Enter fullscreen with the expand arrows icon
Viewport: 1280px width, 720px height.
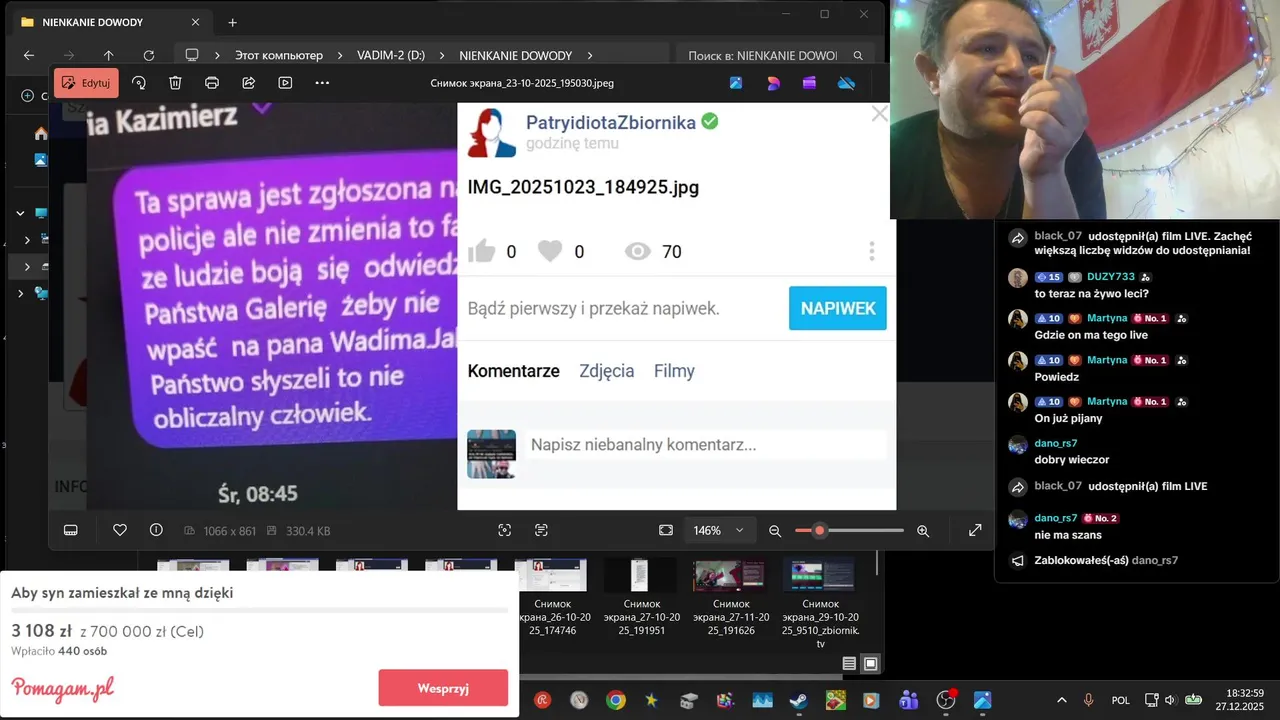tap(975, 530)
